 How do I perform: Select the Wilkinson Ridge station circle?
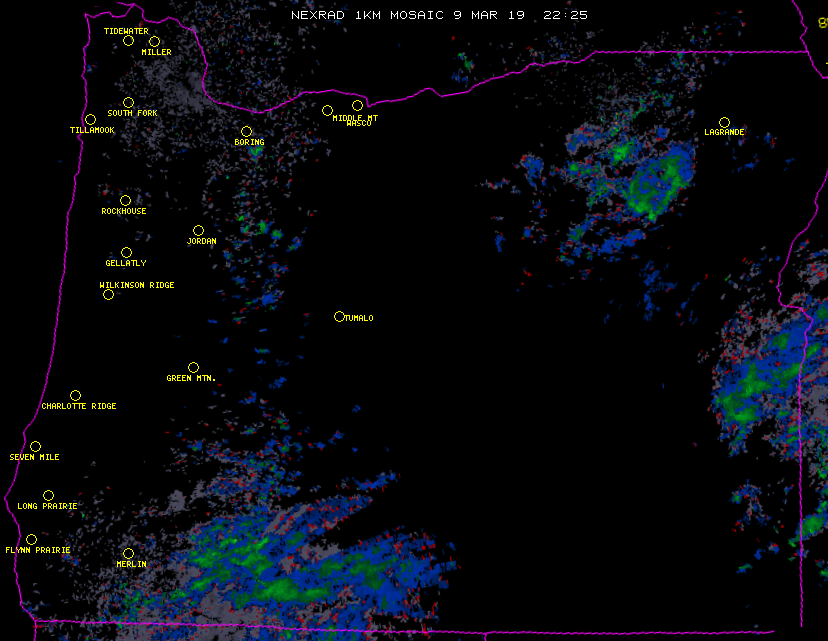pyautogui.click(x=108, y=295)
